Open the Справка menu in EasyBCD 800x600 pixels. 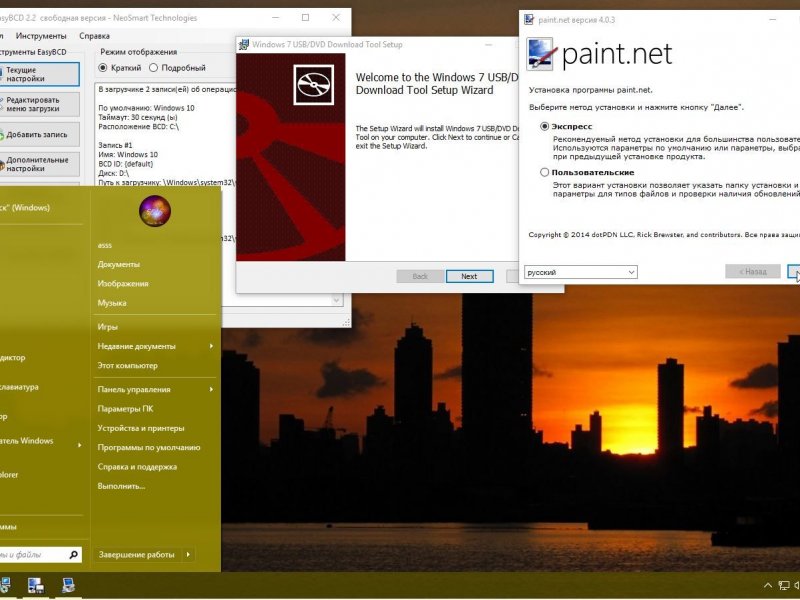(x=94, y=36)
